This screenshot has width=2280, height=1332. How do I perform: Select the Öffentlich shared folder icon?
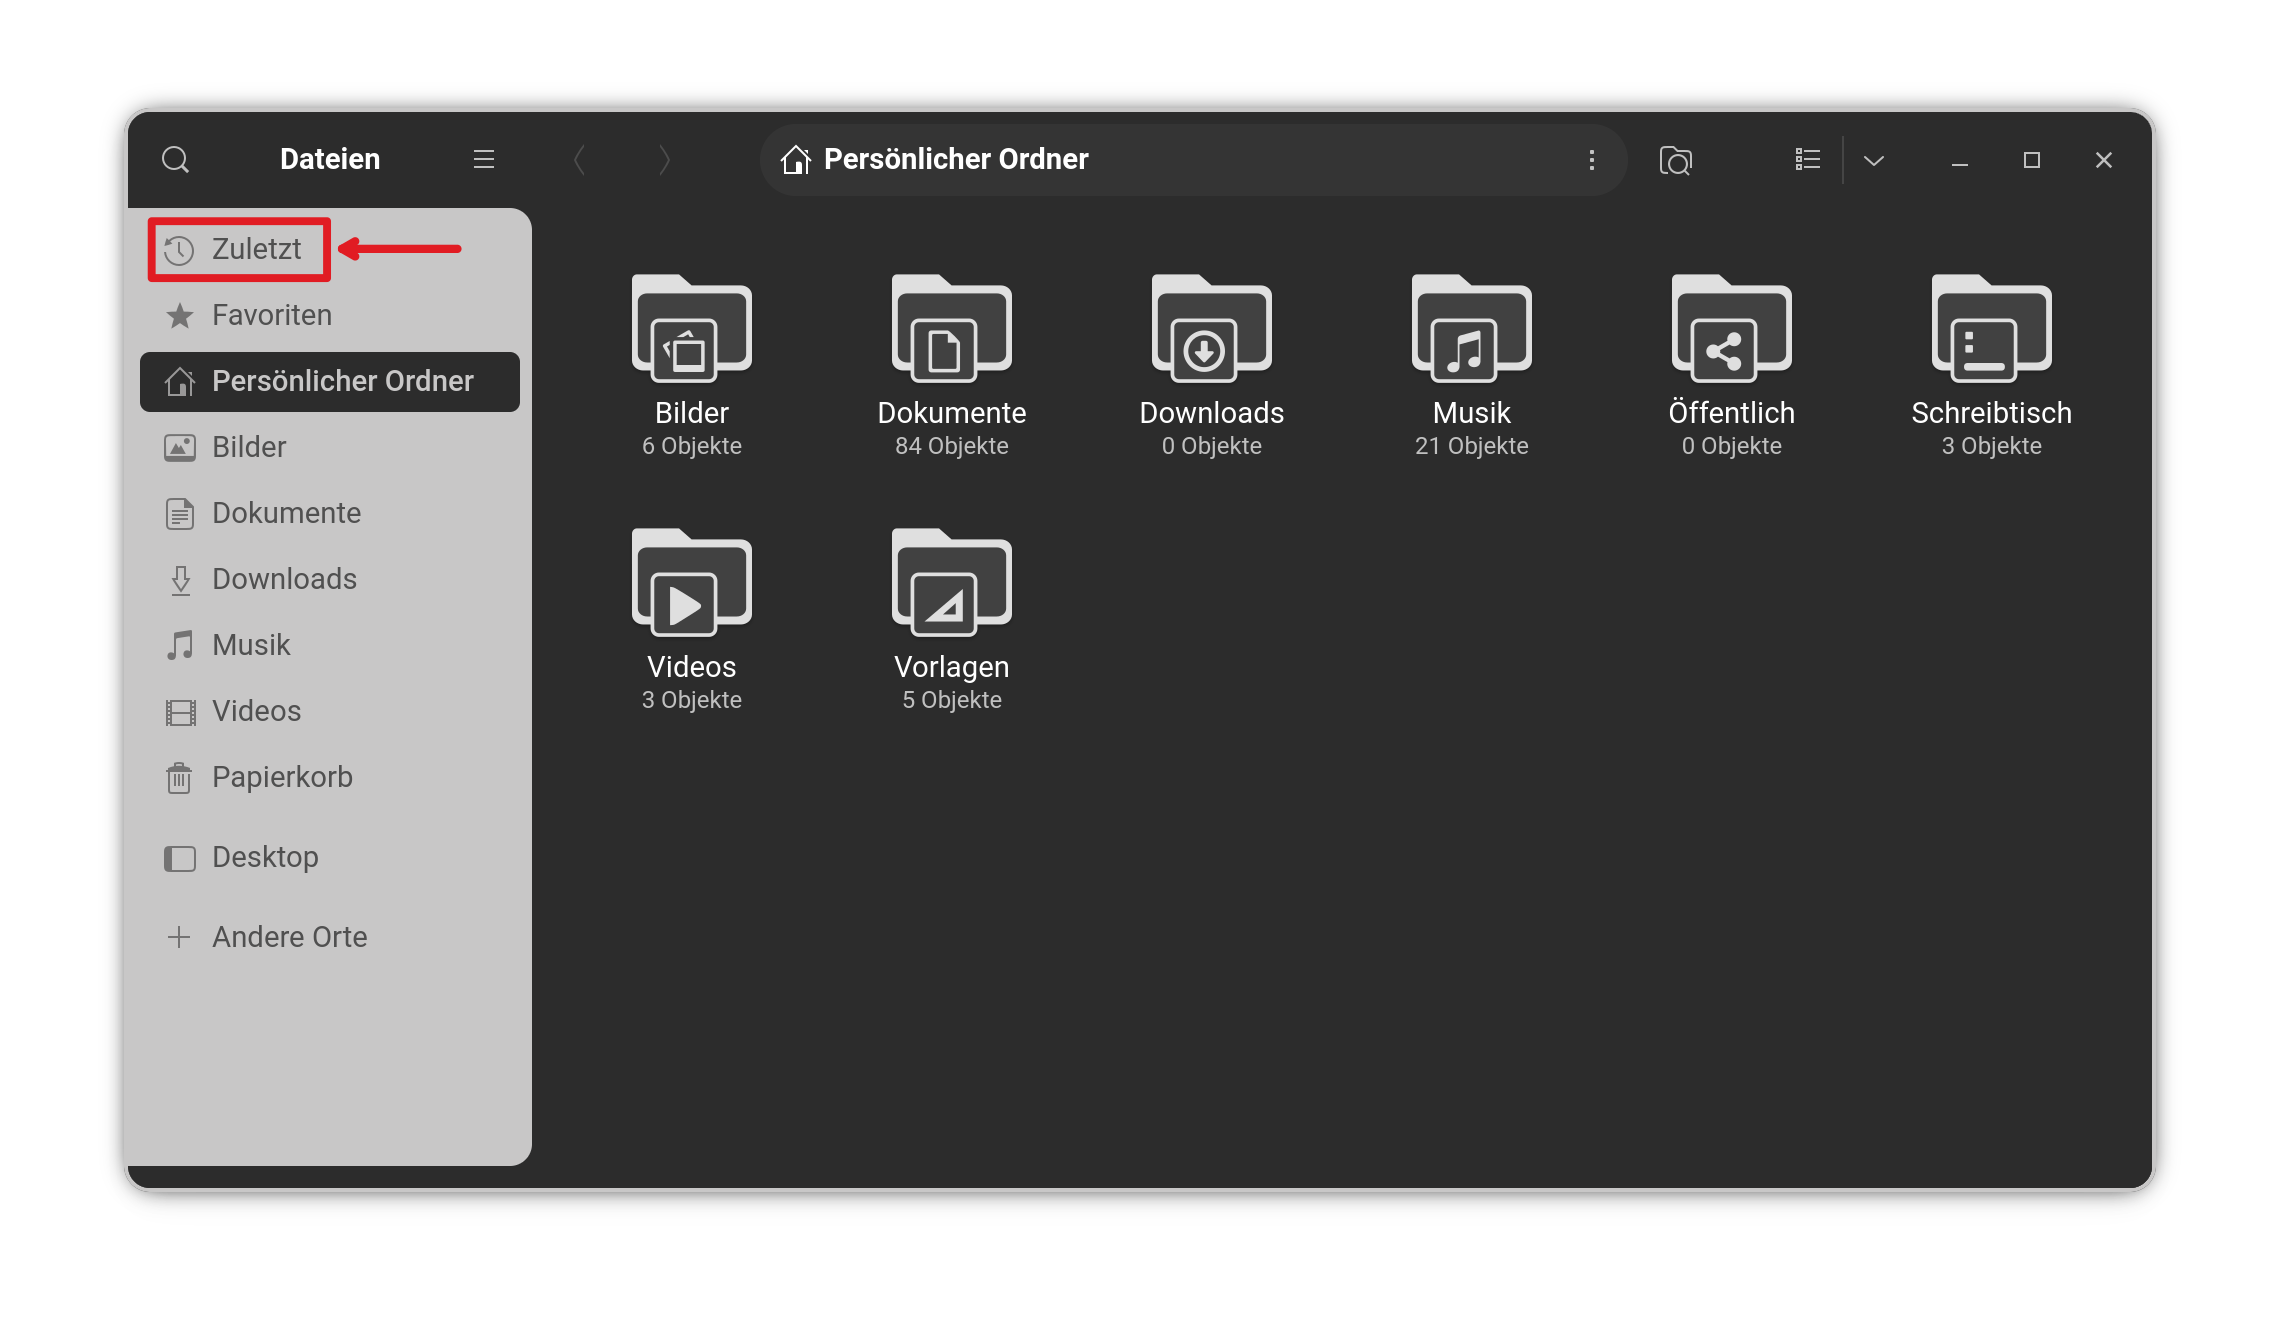click(x=1731, y=330)
